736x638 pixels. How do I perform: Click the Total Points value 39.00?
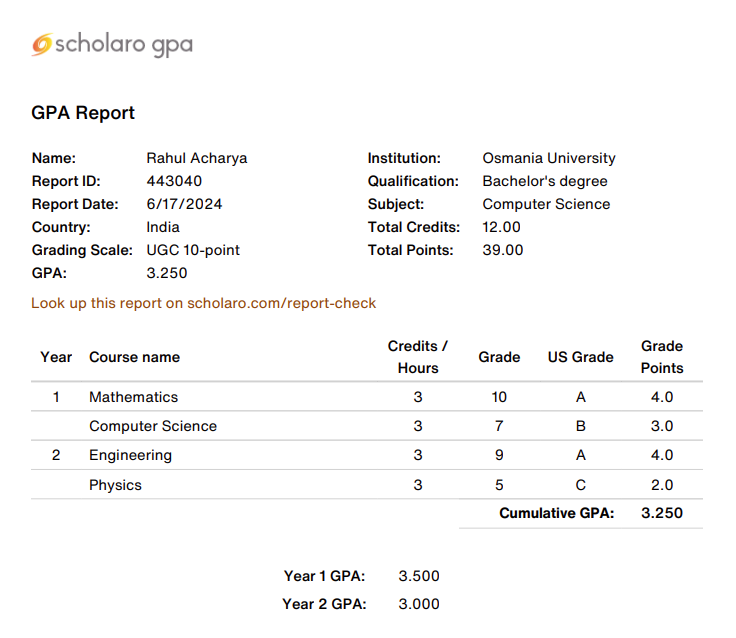(x=502, y=250)
